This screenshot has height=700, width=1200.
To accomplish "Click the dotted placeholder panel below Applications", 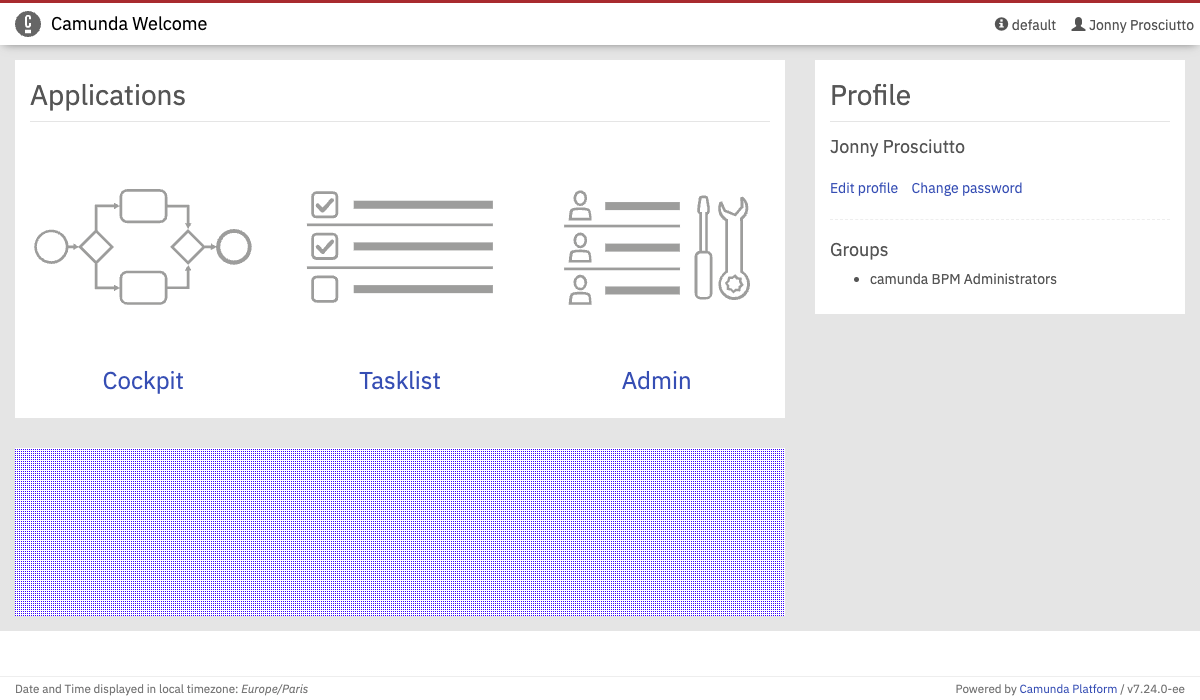I will click(x=400, y=532).
